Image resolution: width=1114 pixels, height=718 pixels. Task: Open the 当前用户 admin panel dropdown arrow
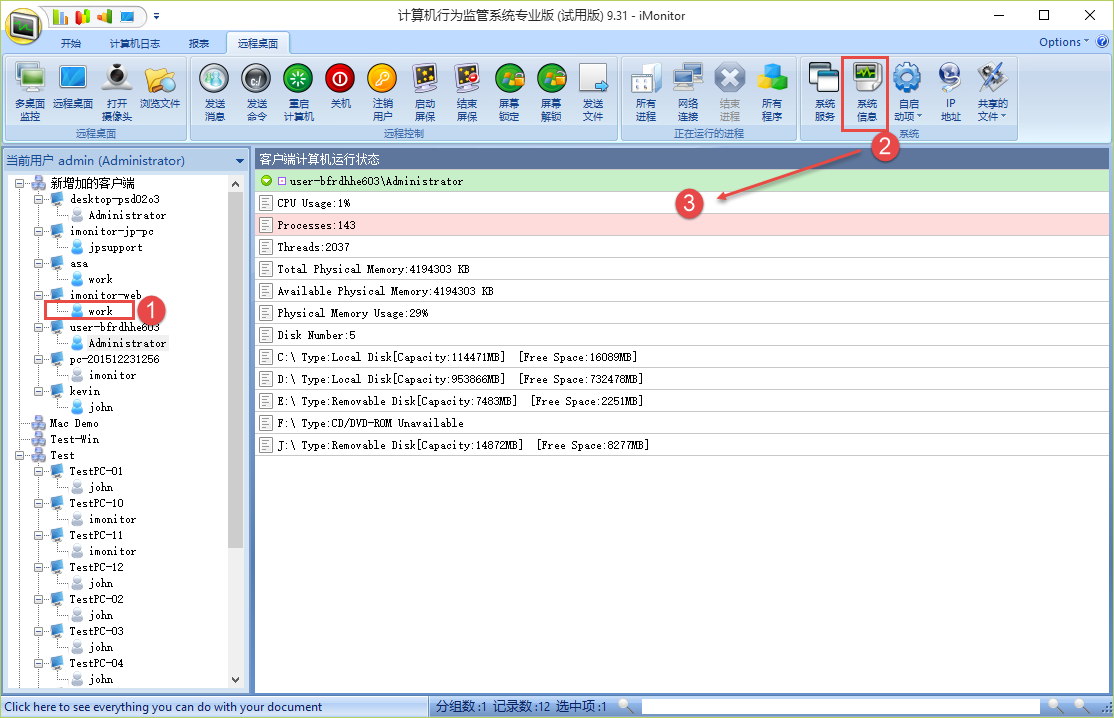coord(240,161)
